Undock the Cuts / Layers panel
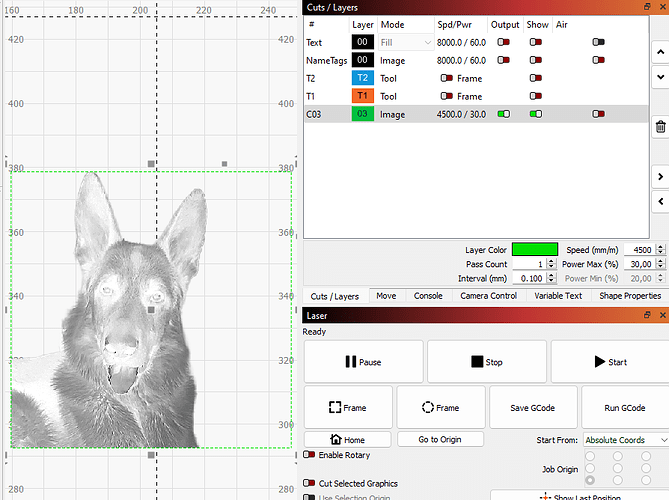The width and height of the screenshot is (669, 500). [x=647, y=6]
